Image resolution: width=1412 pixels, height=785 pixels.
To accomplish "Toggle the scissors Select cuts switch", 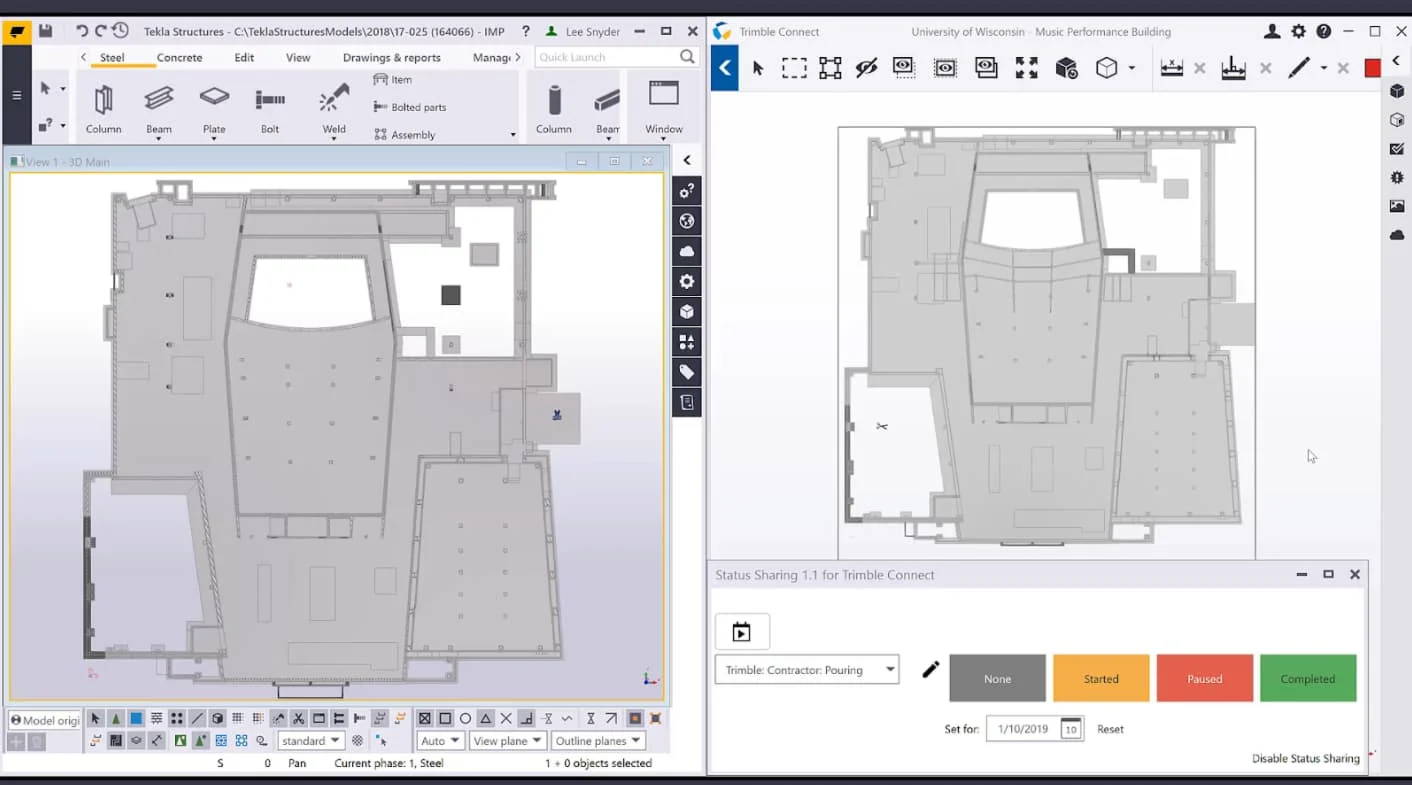I will (x=298, y=718).
